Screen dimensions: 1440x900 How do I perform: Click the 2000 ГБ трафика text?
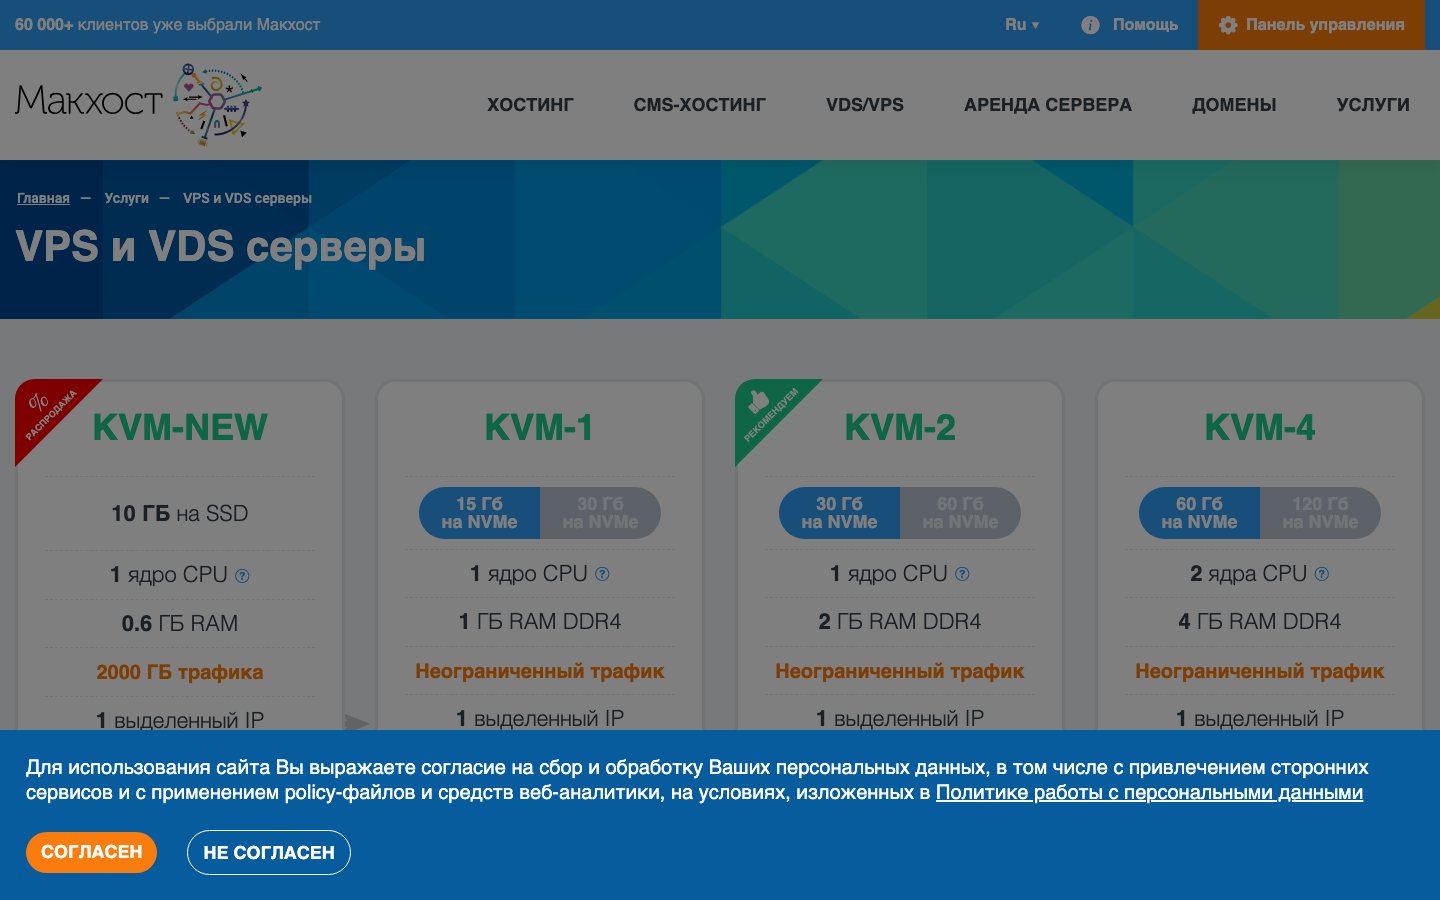pos(180,672)
